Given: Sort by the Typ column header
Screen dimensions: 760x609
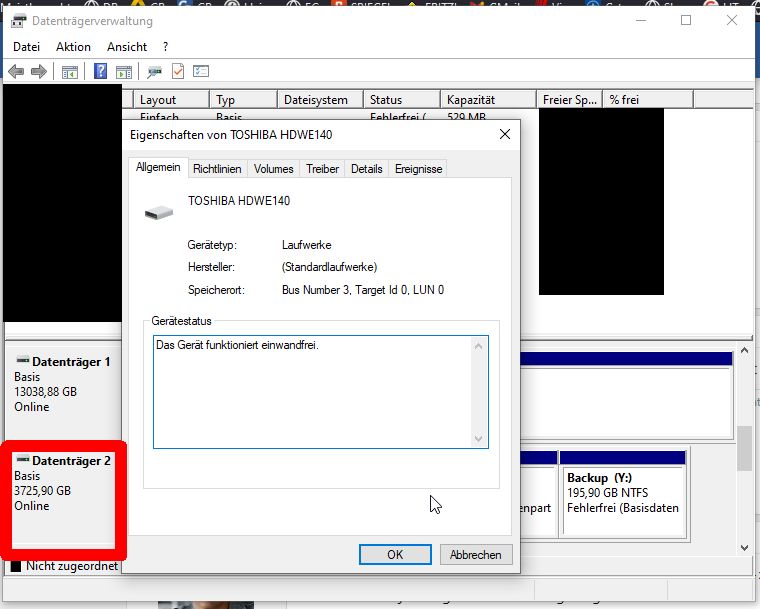Looking at the screenshot, I should click(x=243, y=100).
